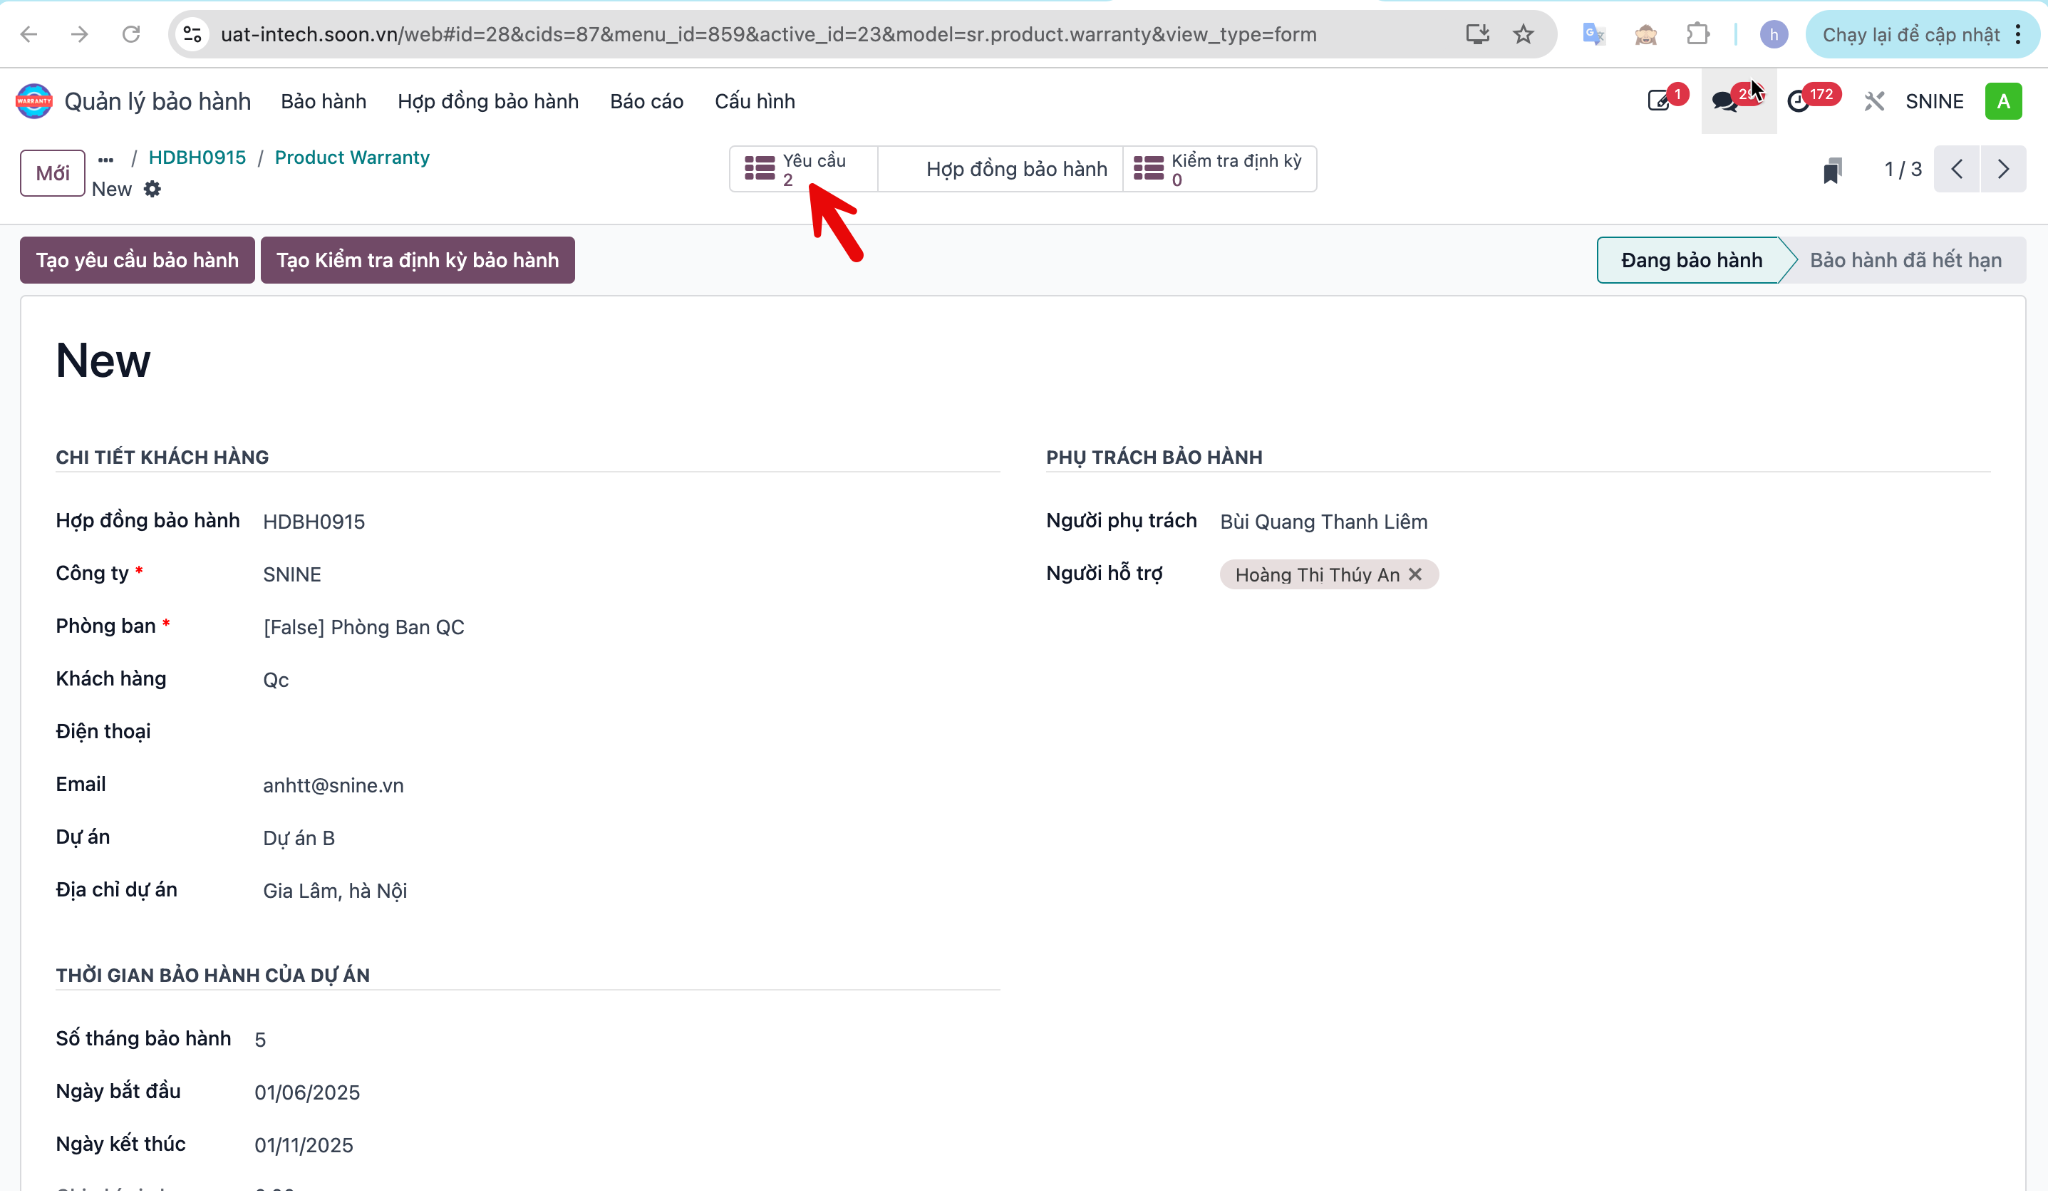Go to the previous record arrow
The image size is (2048, 1191).
(1957, 169)
